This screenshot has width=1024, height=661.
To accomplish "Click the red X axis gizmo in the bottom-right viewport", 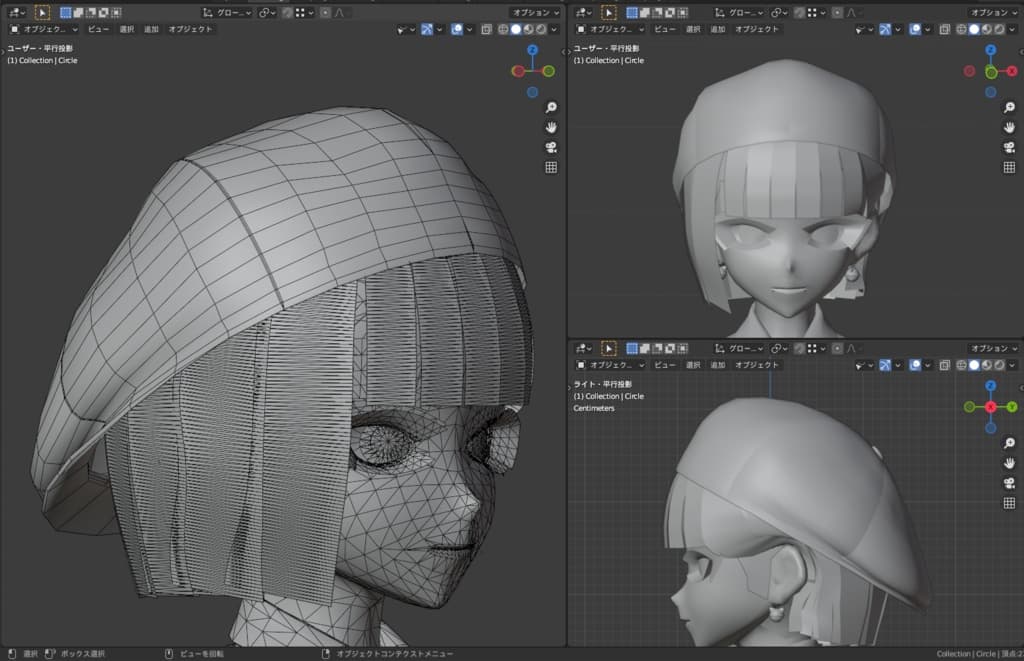I will pyautogui.click(x=990, y=407).
